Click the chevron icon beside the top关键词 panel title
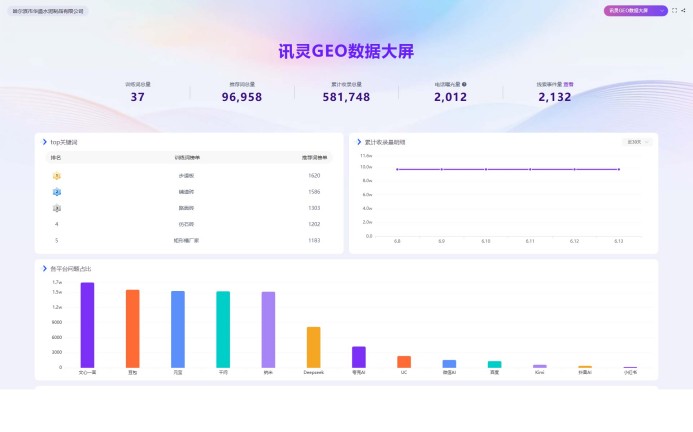 point(44,142)
